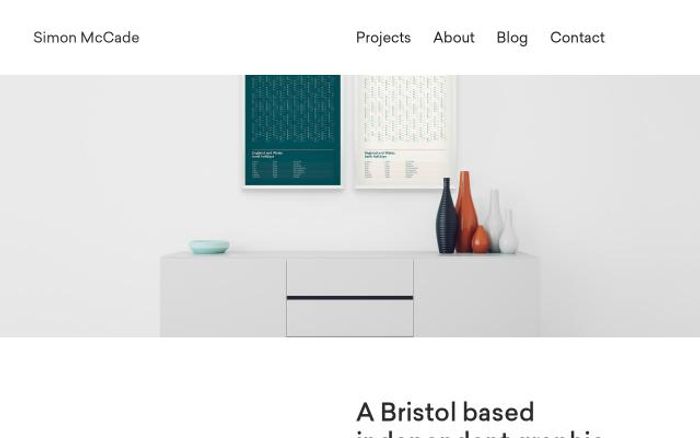
Task: Click the lower drawer of the sideboard
Action: click(x=350, y=317)
